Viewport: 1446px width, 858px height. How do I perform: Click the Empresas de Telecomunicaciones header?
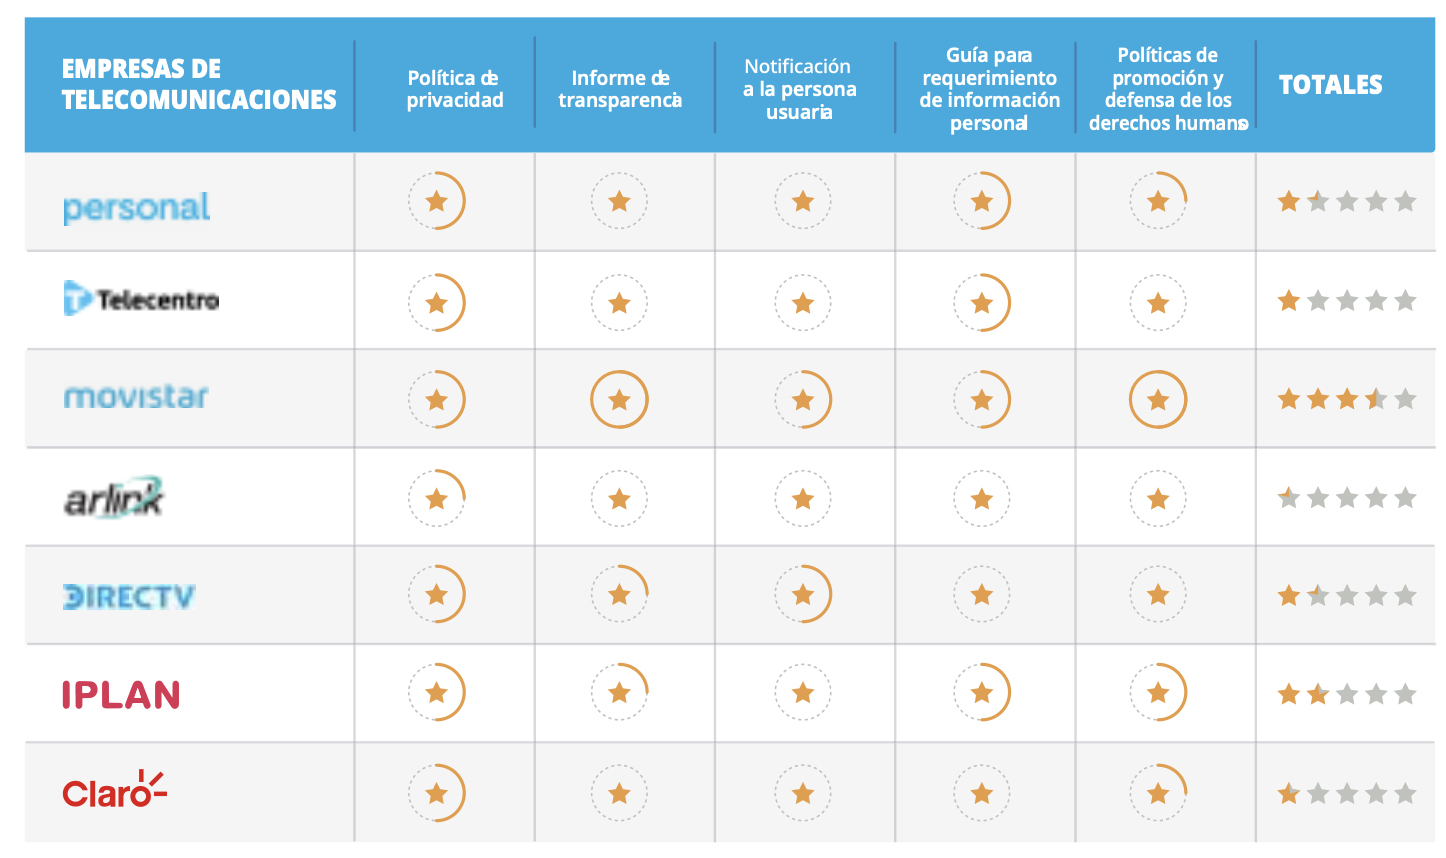pos(199,85)
